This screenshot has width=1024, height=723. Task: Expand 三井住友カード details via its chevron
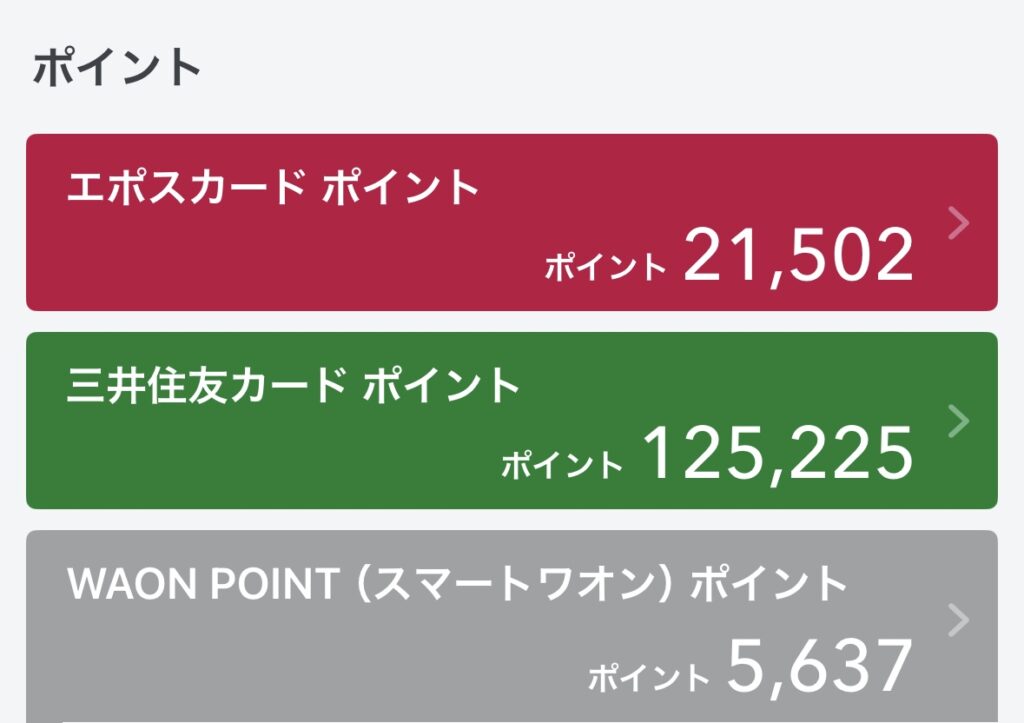tap(958, 421)
